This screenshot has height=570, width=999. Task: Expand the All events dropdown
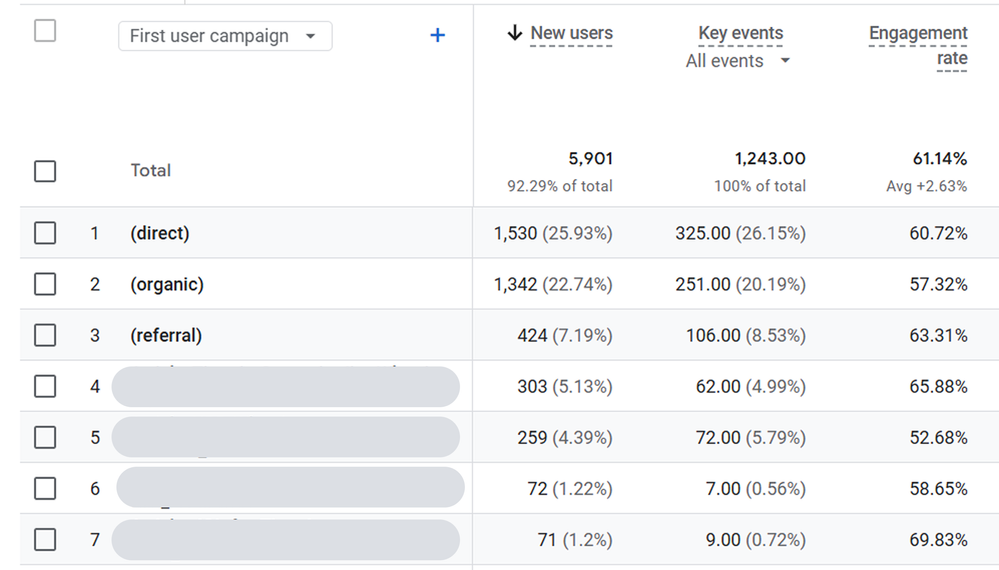coord(738,61)
